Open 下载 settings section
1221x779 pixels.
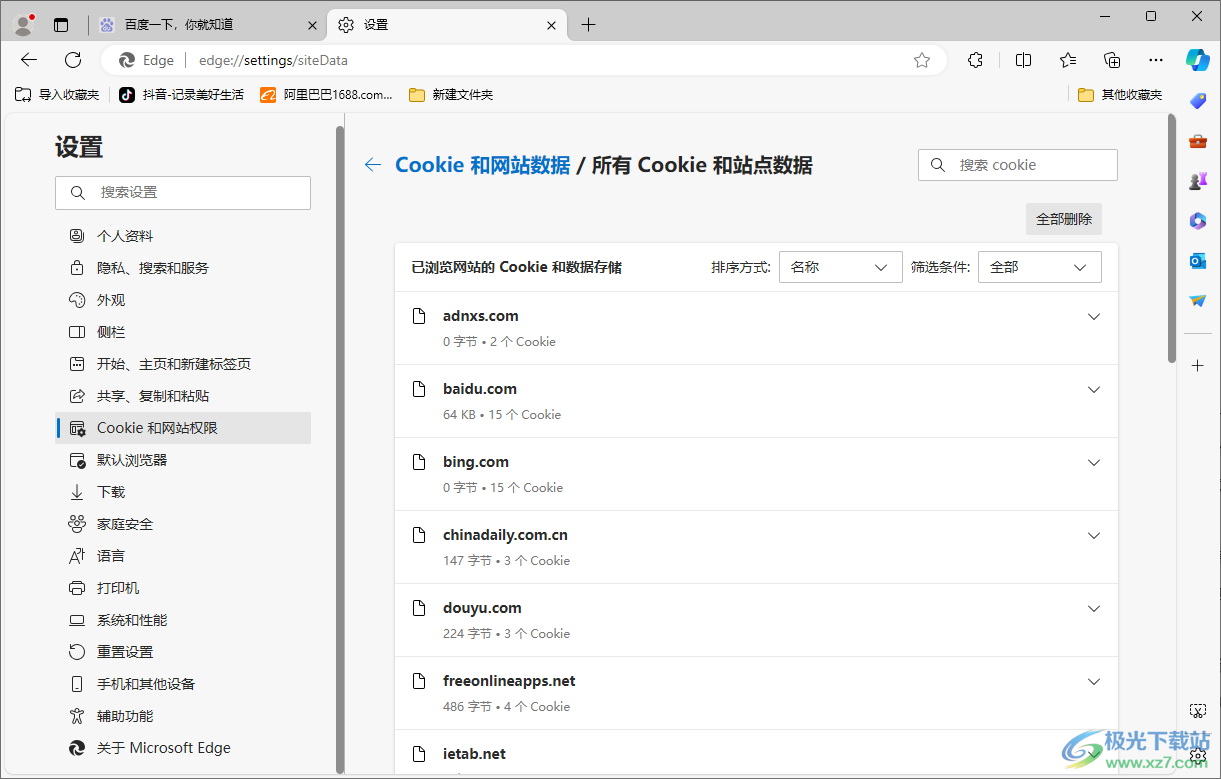[183, 492]
